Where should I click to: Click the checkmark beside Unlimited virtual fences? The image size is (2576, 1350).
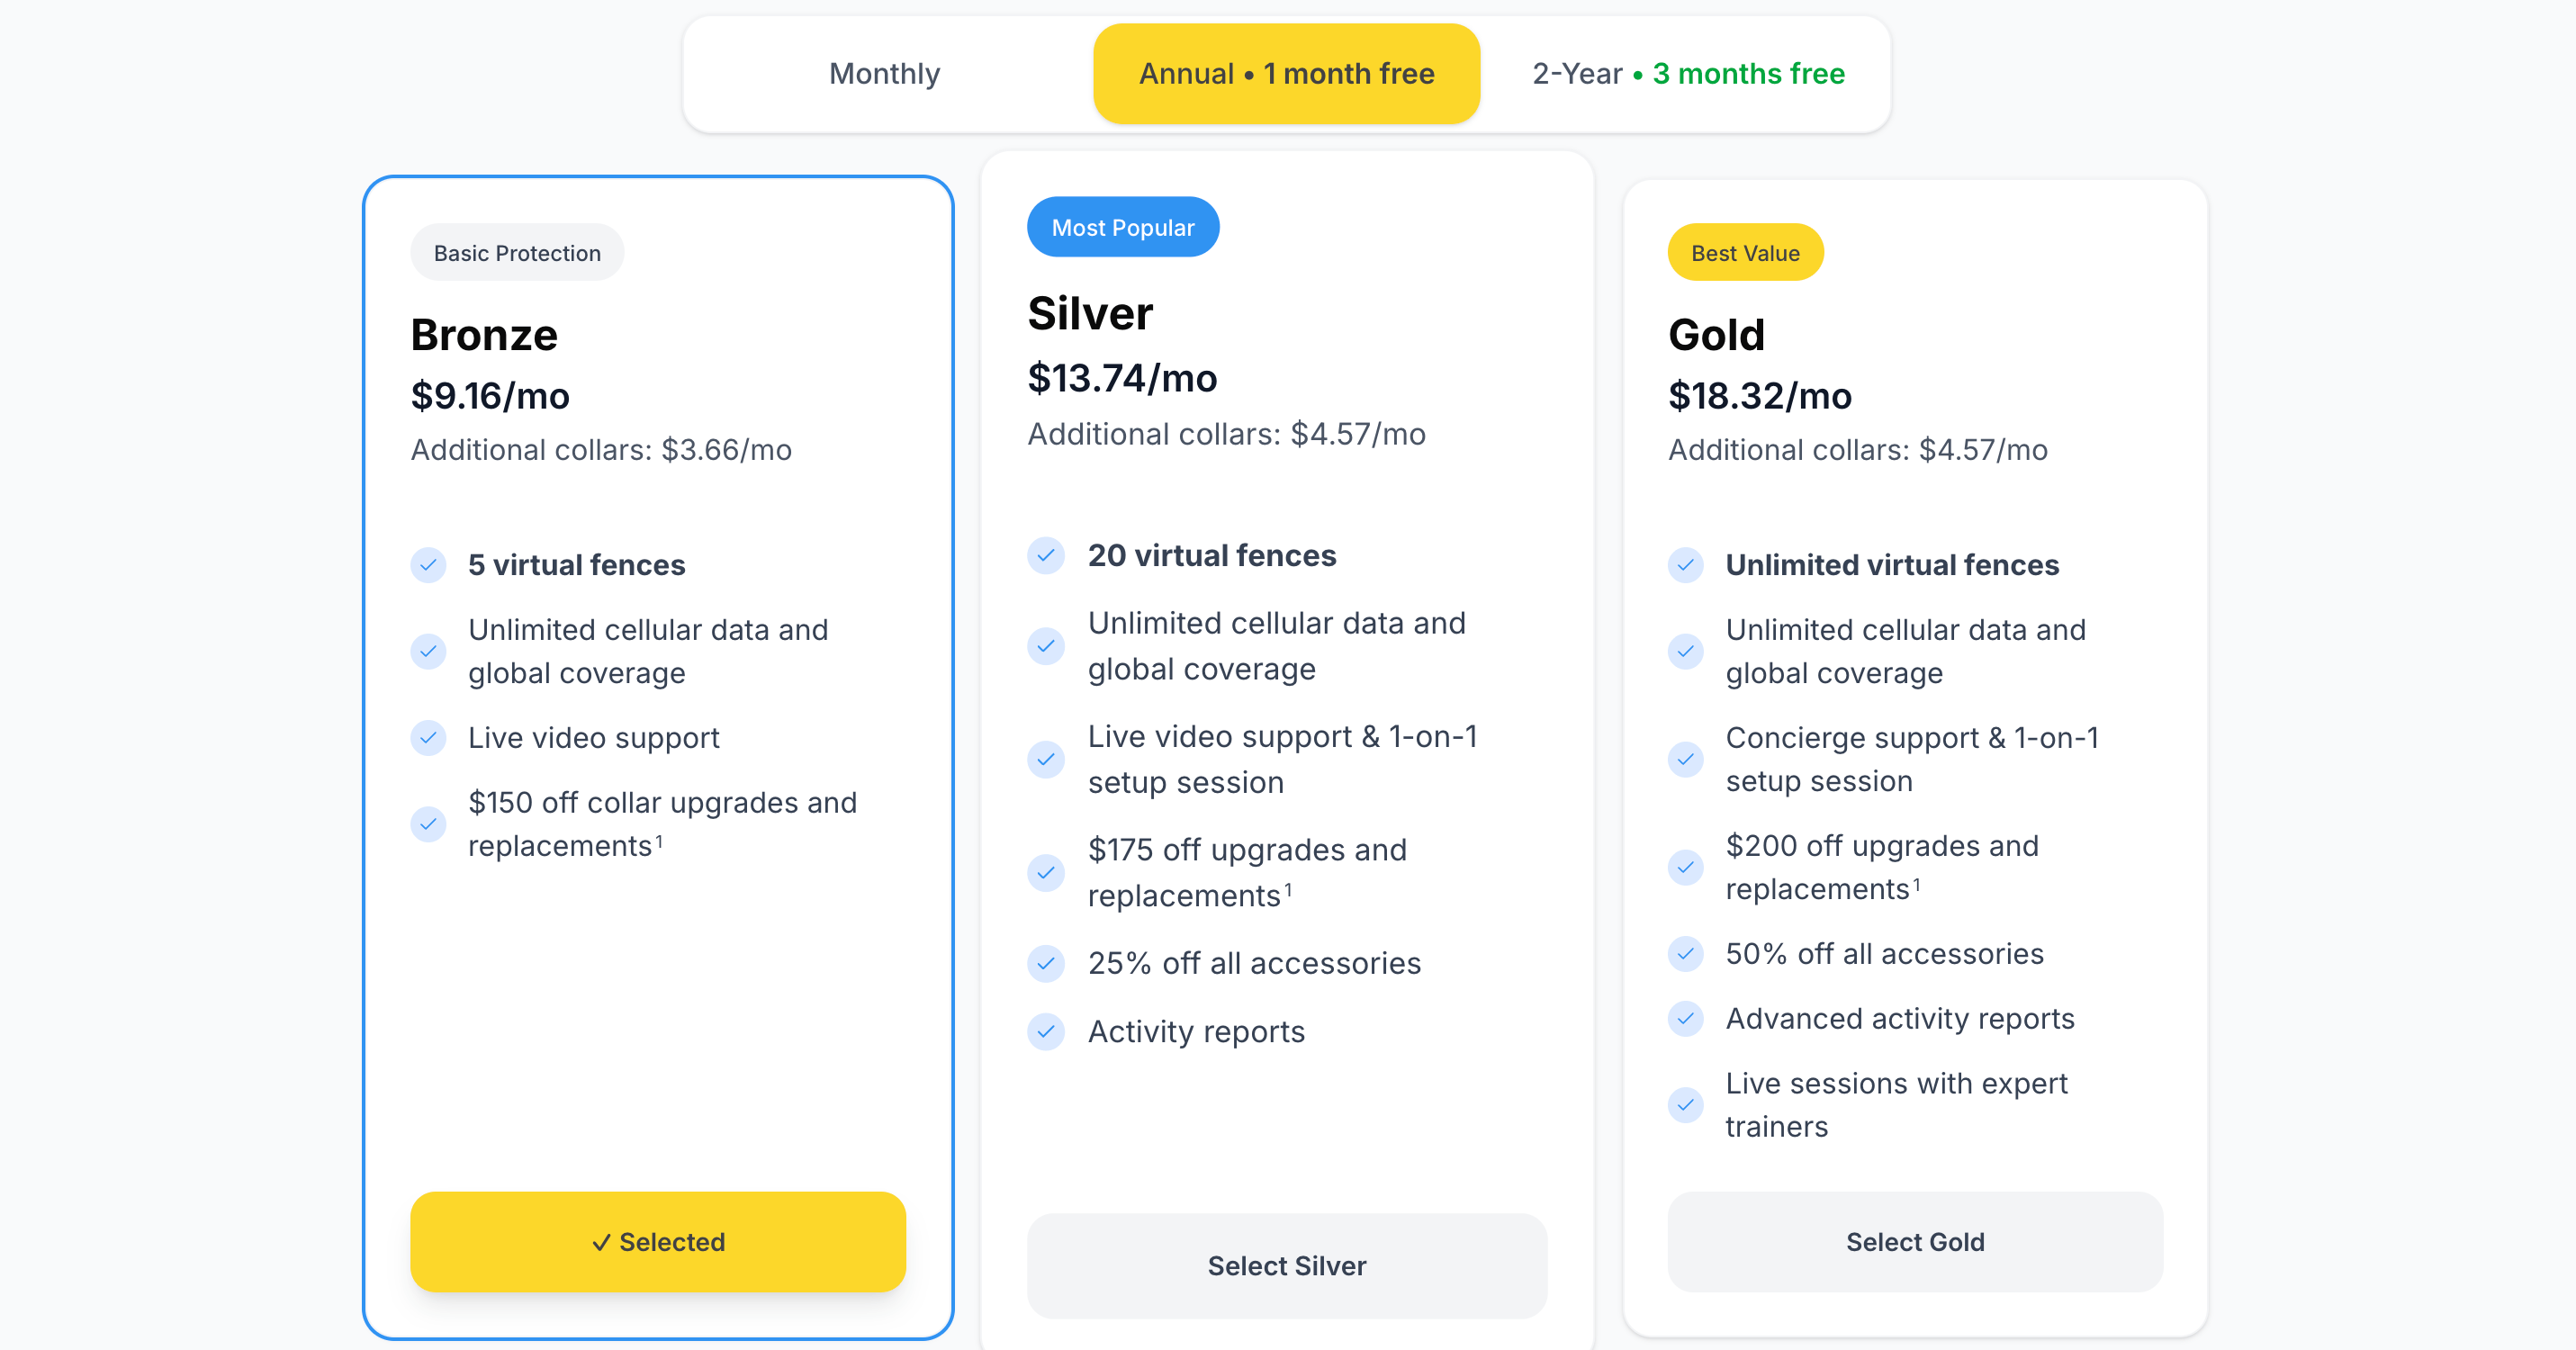[x=1685, y=565]
